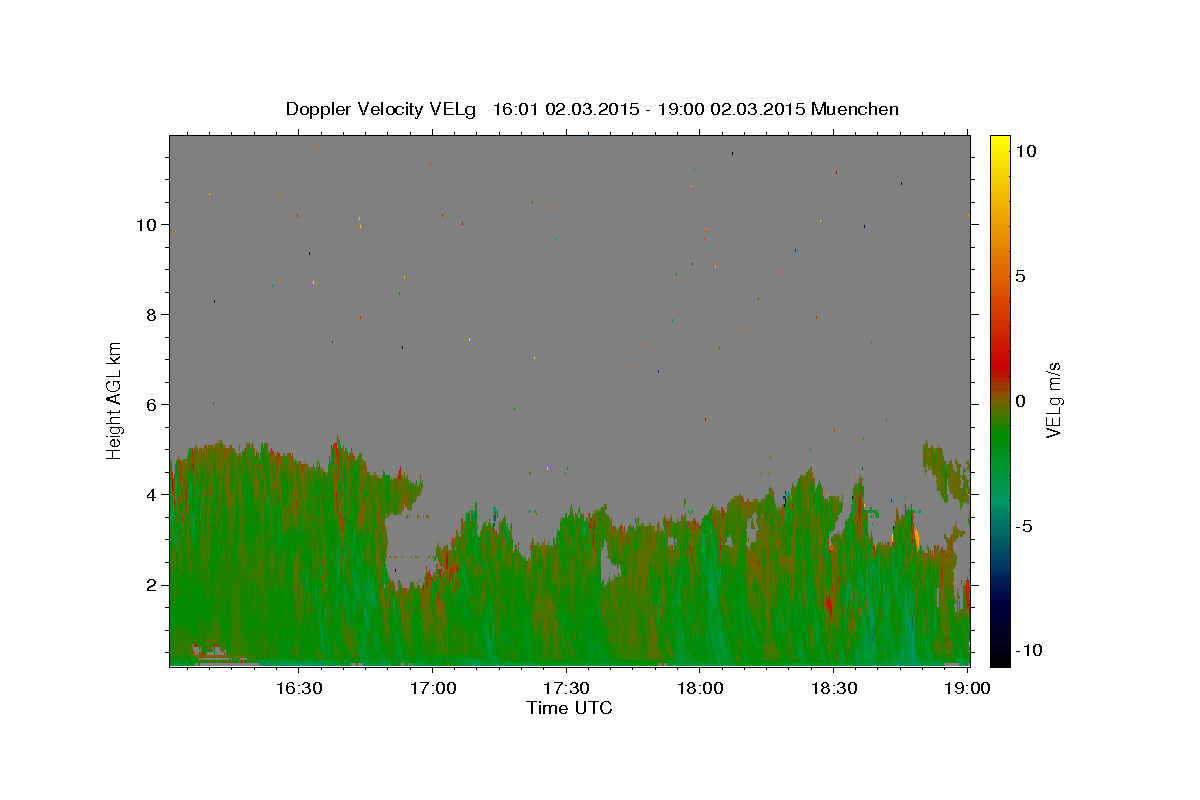Click the height axis label '4'
The width and height of the screenshot is (1200, 800).
[152, 495]
